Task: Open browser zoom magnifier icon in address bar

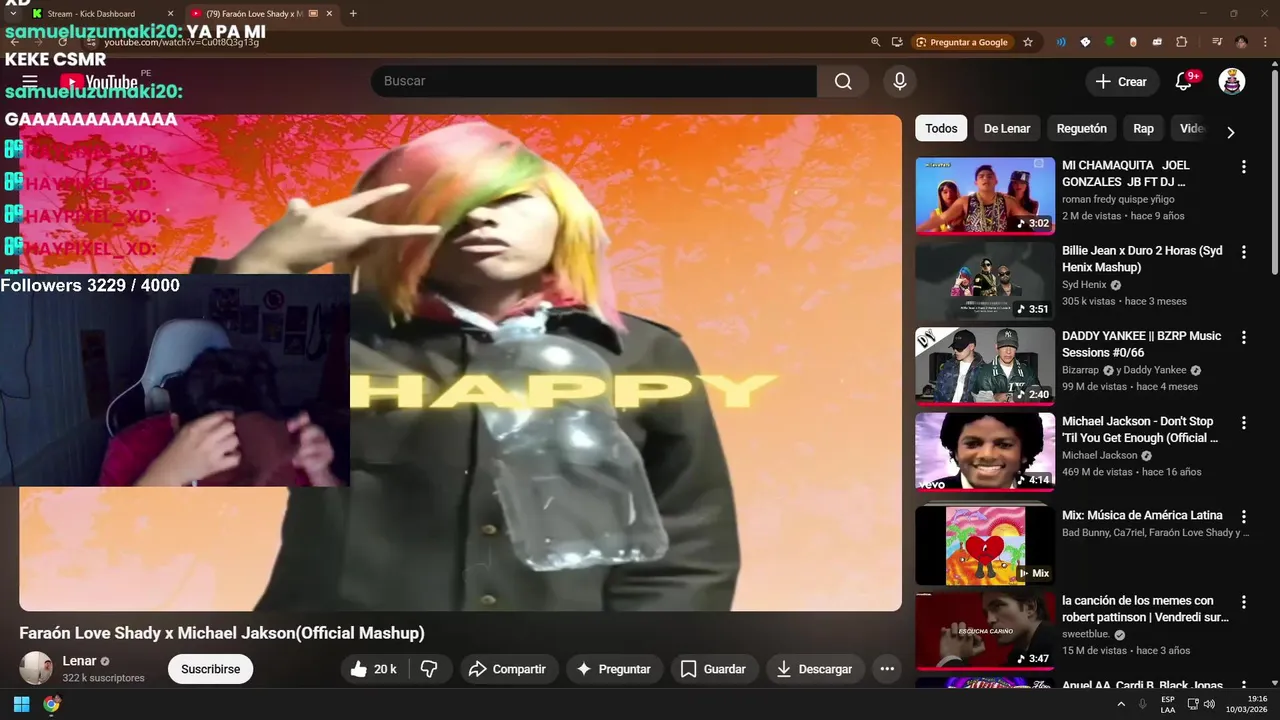Action: tap(876, 42)
